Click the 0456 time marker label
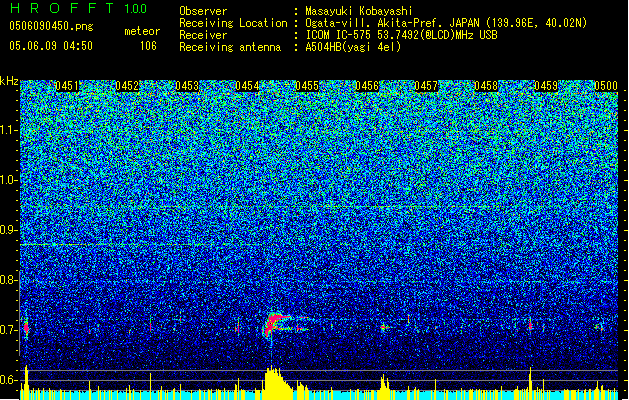 [x=367, y=86]
